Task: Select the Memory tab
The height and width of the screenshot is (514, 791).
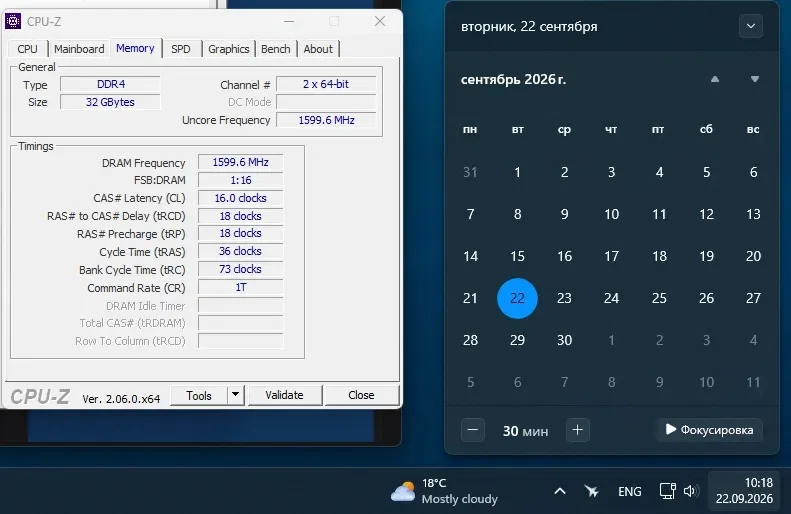Action: coord(135,48)
